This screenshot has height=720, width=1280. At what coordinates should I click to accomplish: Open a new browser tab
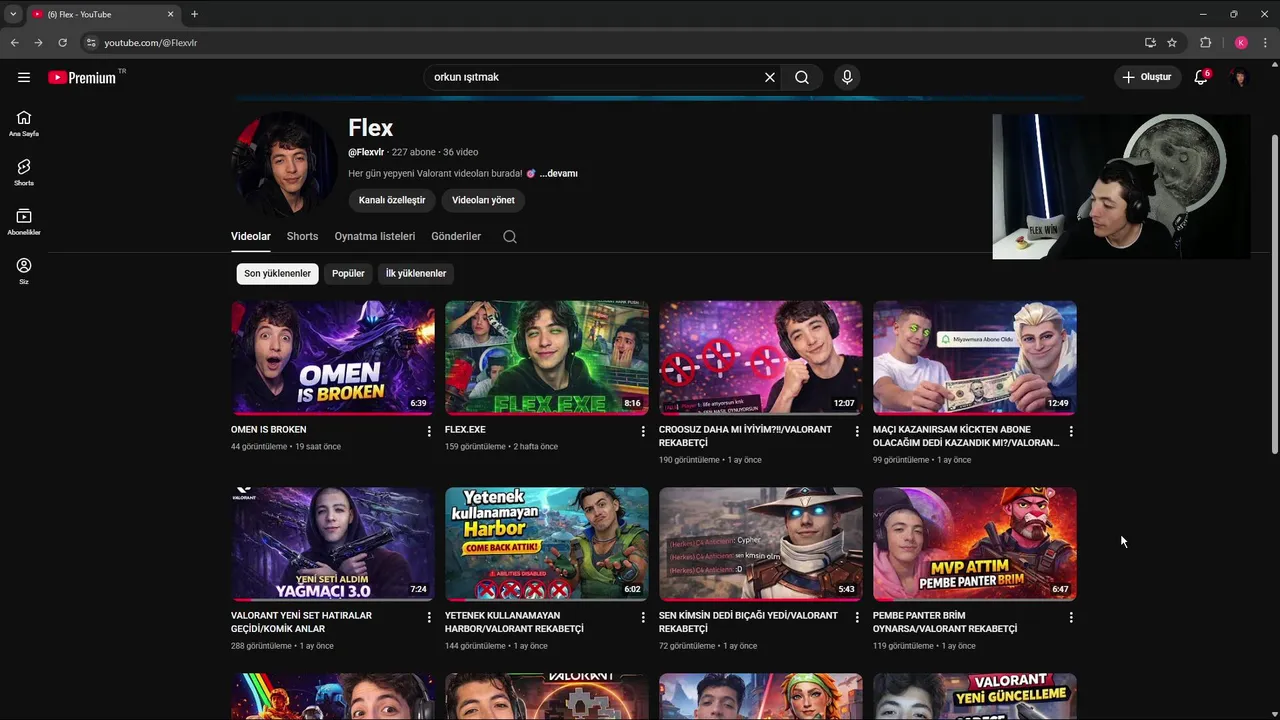pos(194,14)
